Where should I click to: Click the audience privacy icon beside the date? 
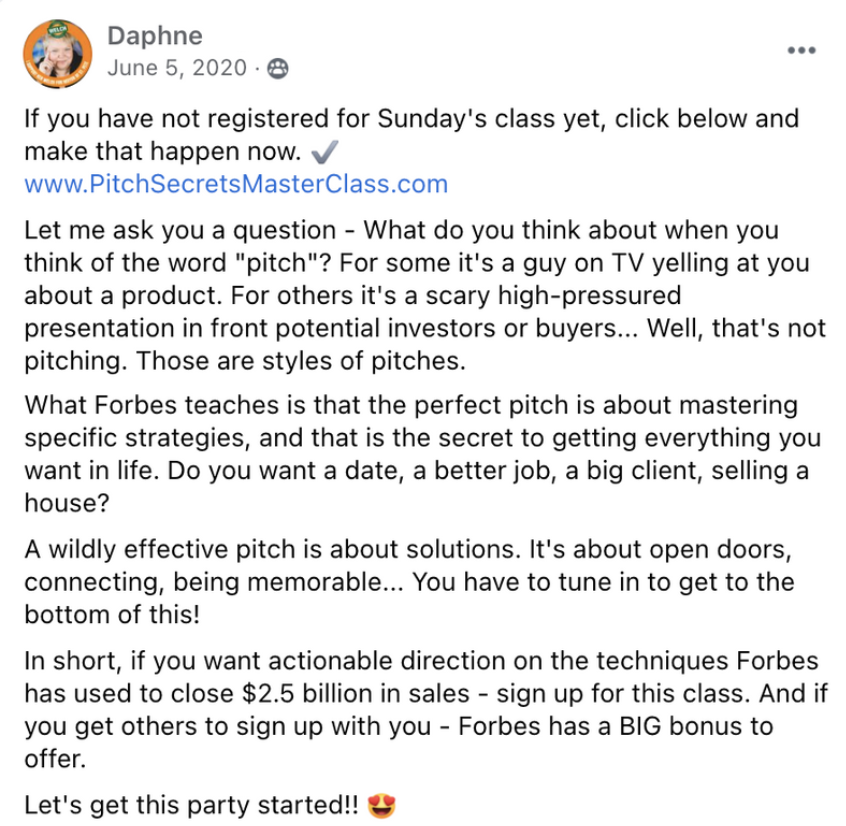[x=278, y=69]
